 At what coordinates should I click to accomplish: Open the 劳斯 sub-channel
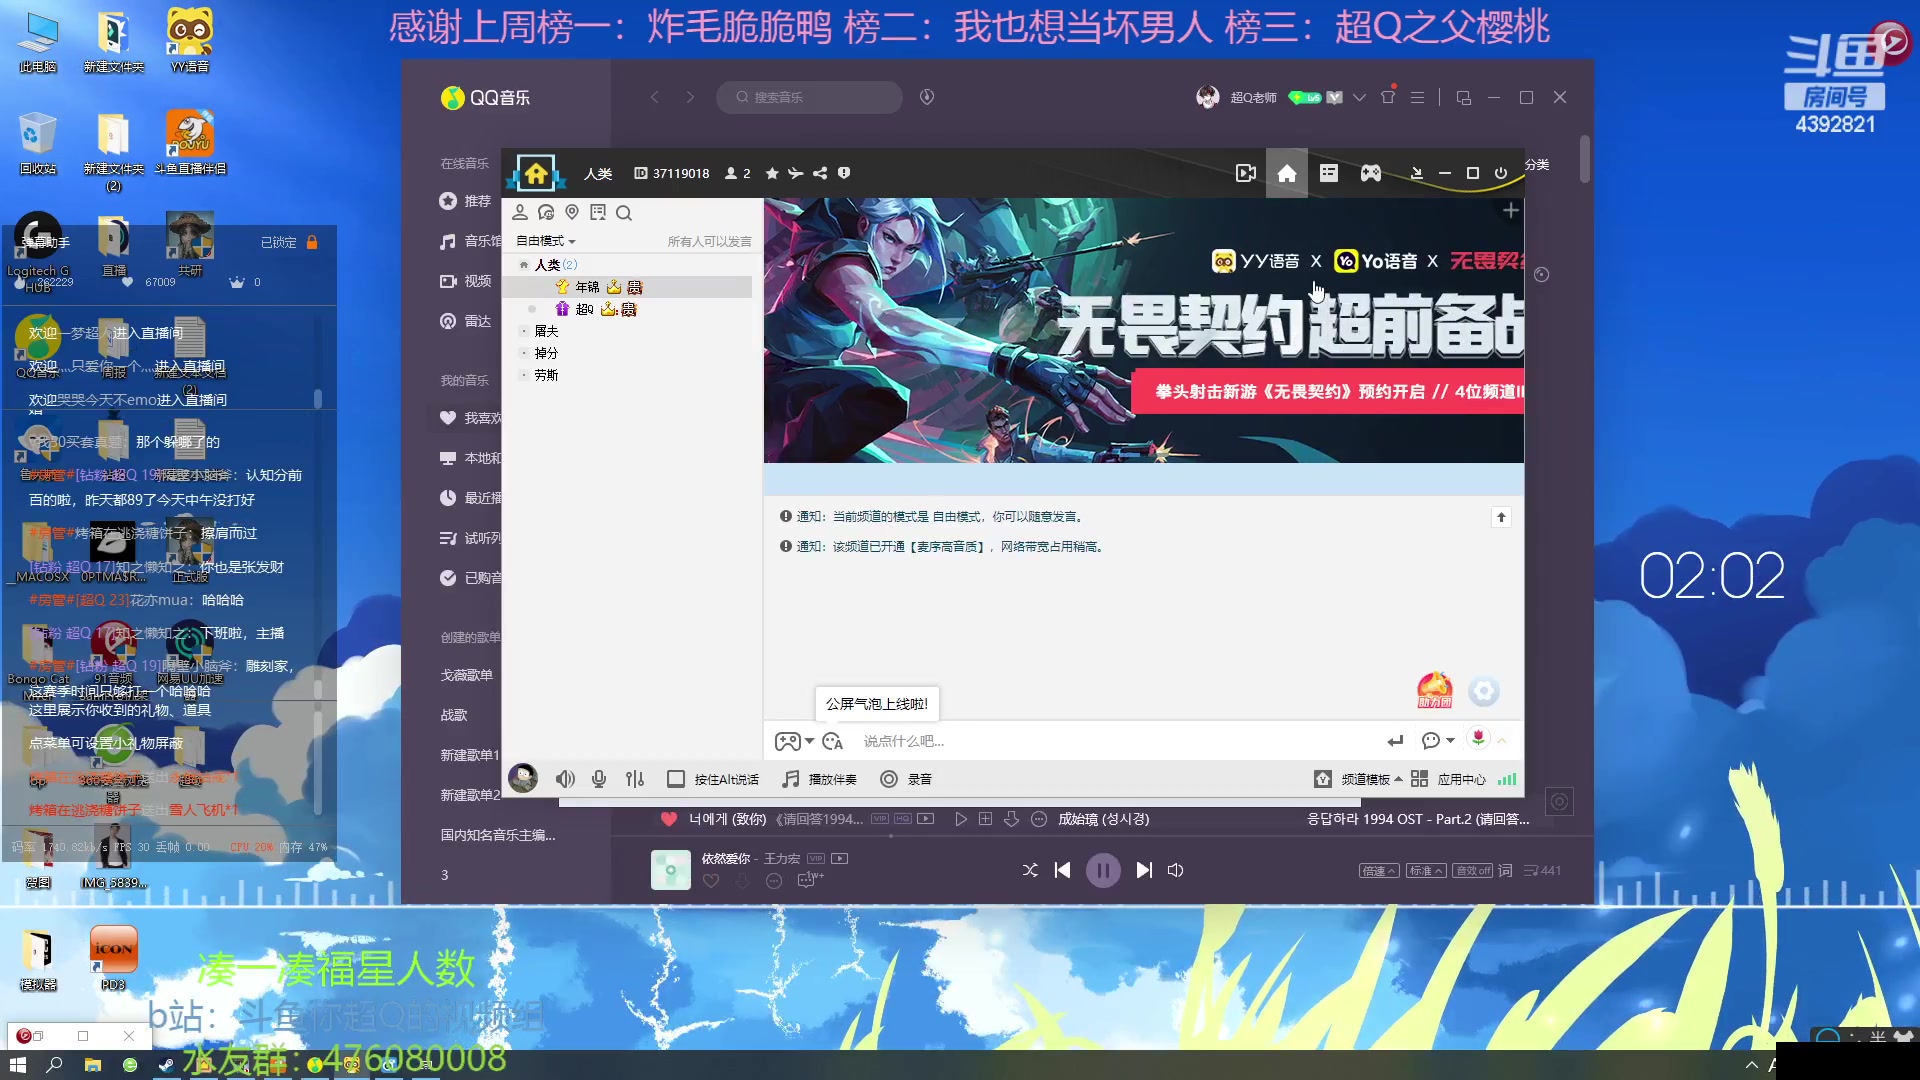[x=546, y=375]
